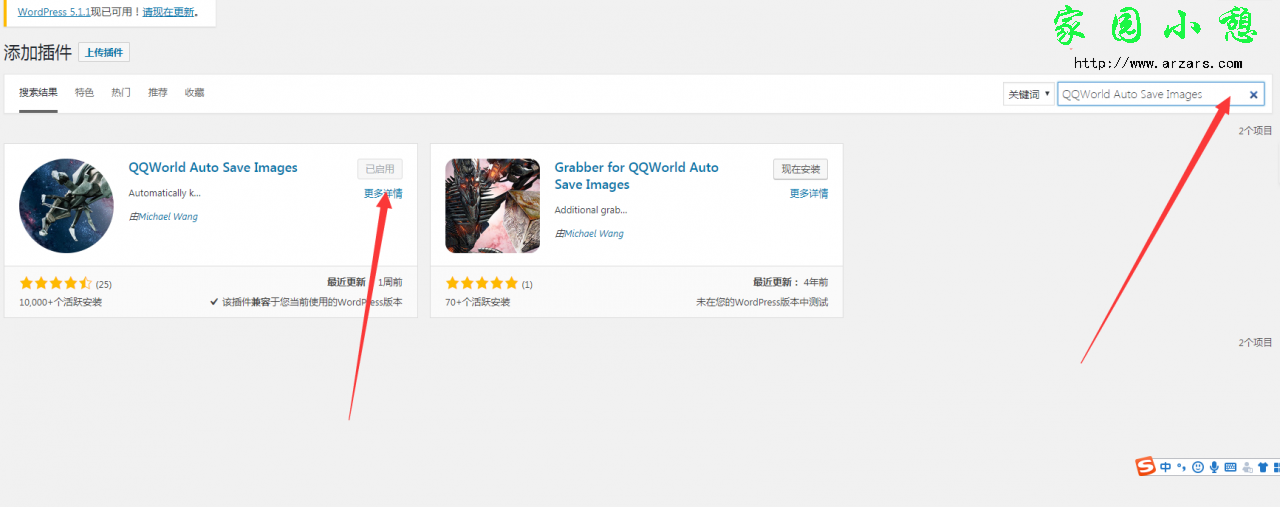The width and height of the screenshot is (1280, 507).
Task: Open QQWorld Auto Save Images title link
Action: coord(213,168)
